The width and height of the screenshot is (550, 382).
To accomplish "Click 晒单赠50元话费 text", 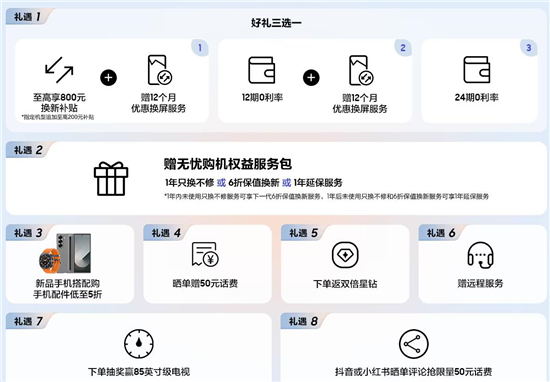I will click(x=205, y=283).
